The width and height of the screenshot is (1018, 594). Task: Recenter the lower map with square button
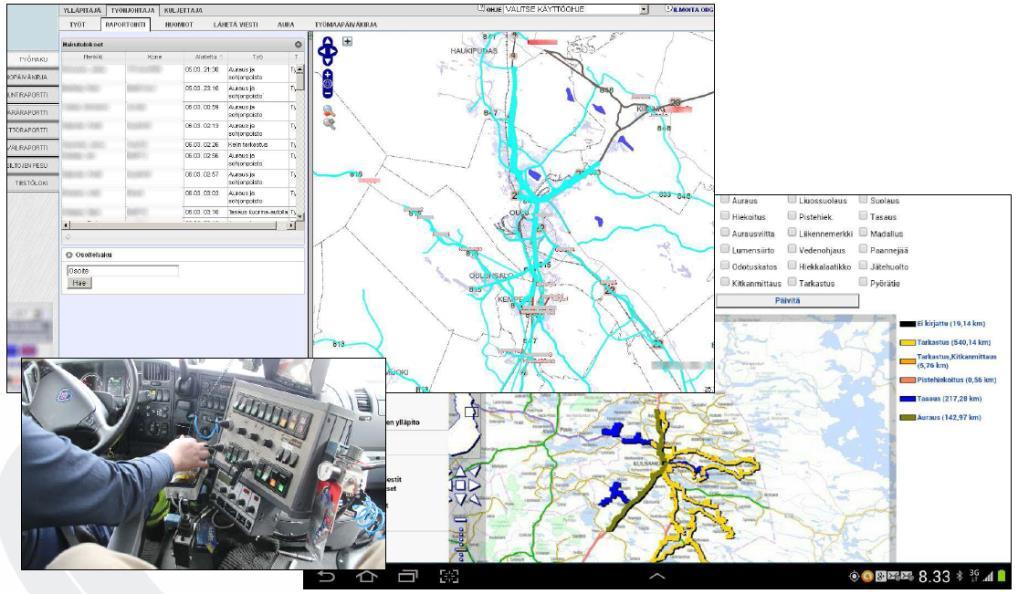pyautogui.click(x=460, y=485)
